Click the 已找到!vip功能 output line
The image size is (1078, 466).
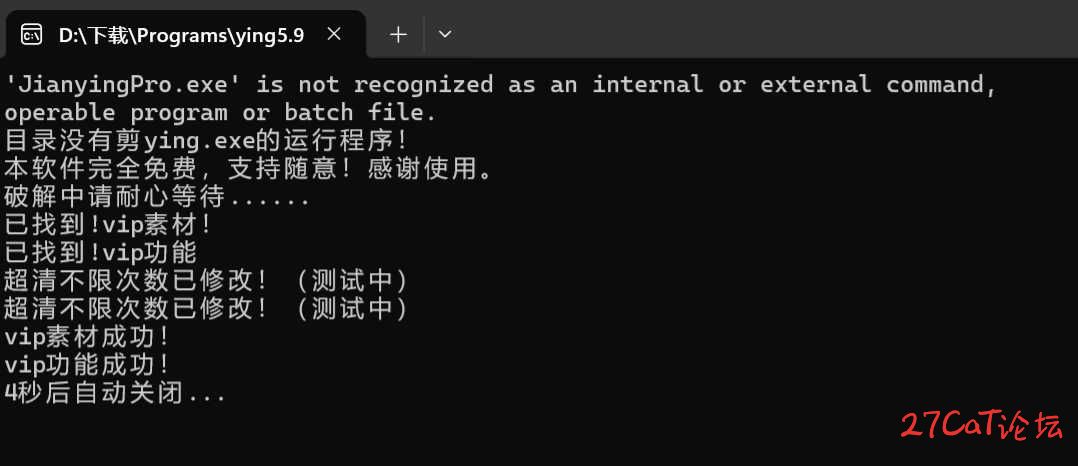point(101,254)
